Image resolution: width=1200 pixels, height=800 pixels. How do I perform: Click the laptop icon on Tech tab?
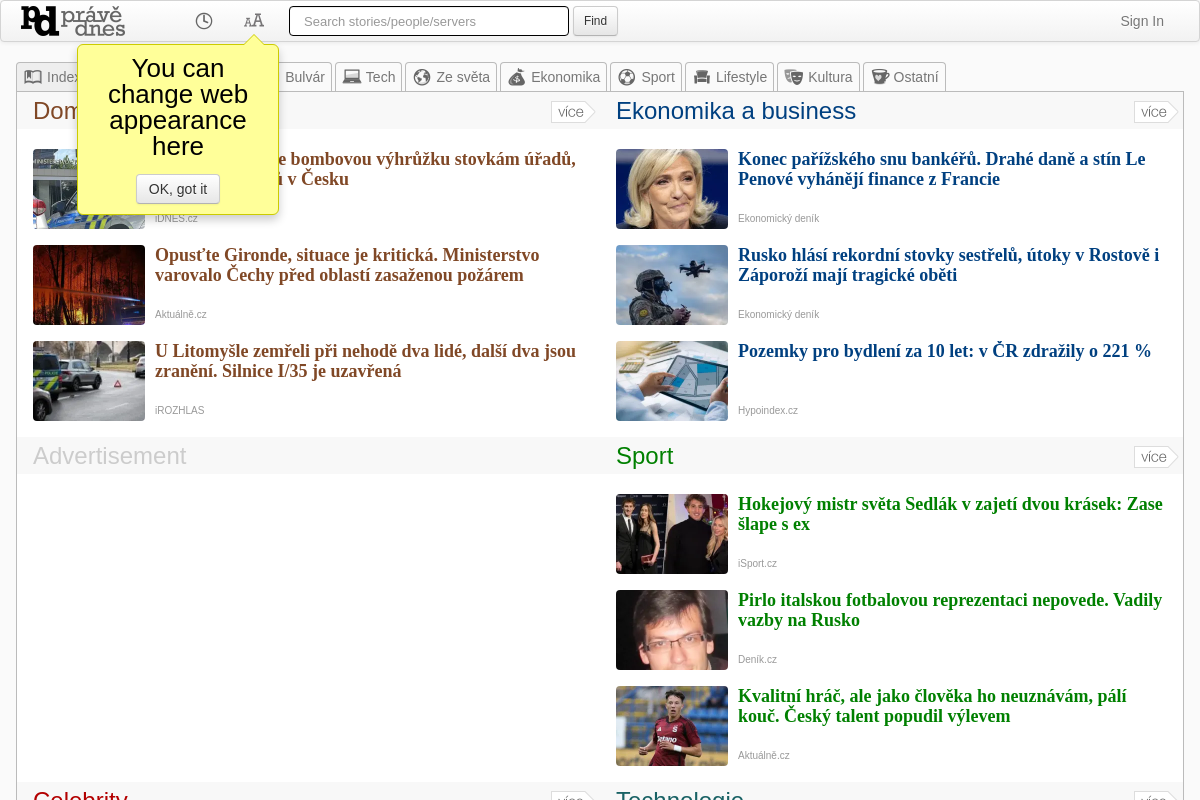click(x=351, y=77)
